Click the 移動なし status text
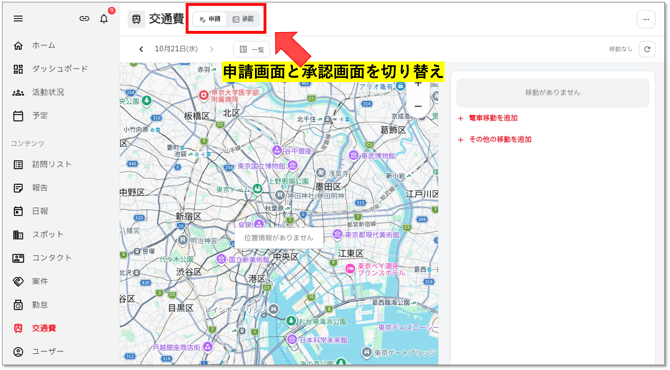The width and height of the screenshot is (670, 370). [x=620, y=49]
